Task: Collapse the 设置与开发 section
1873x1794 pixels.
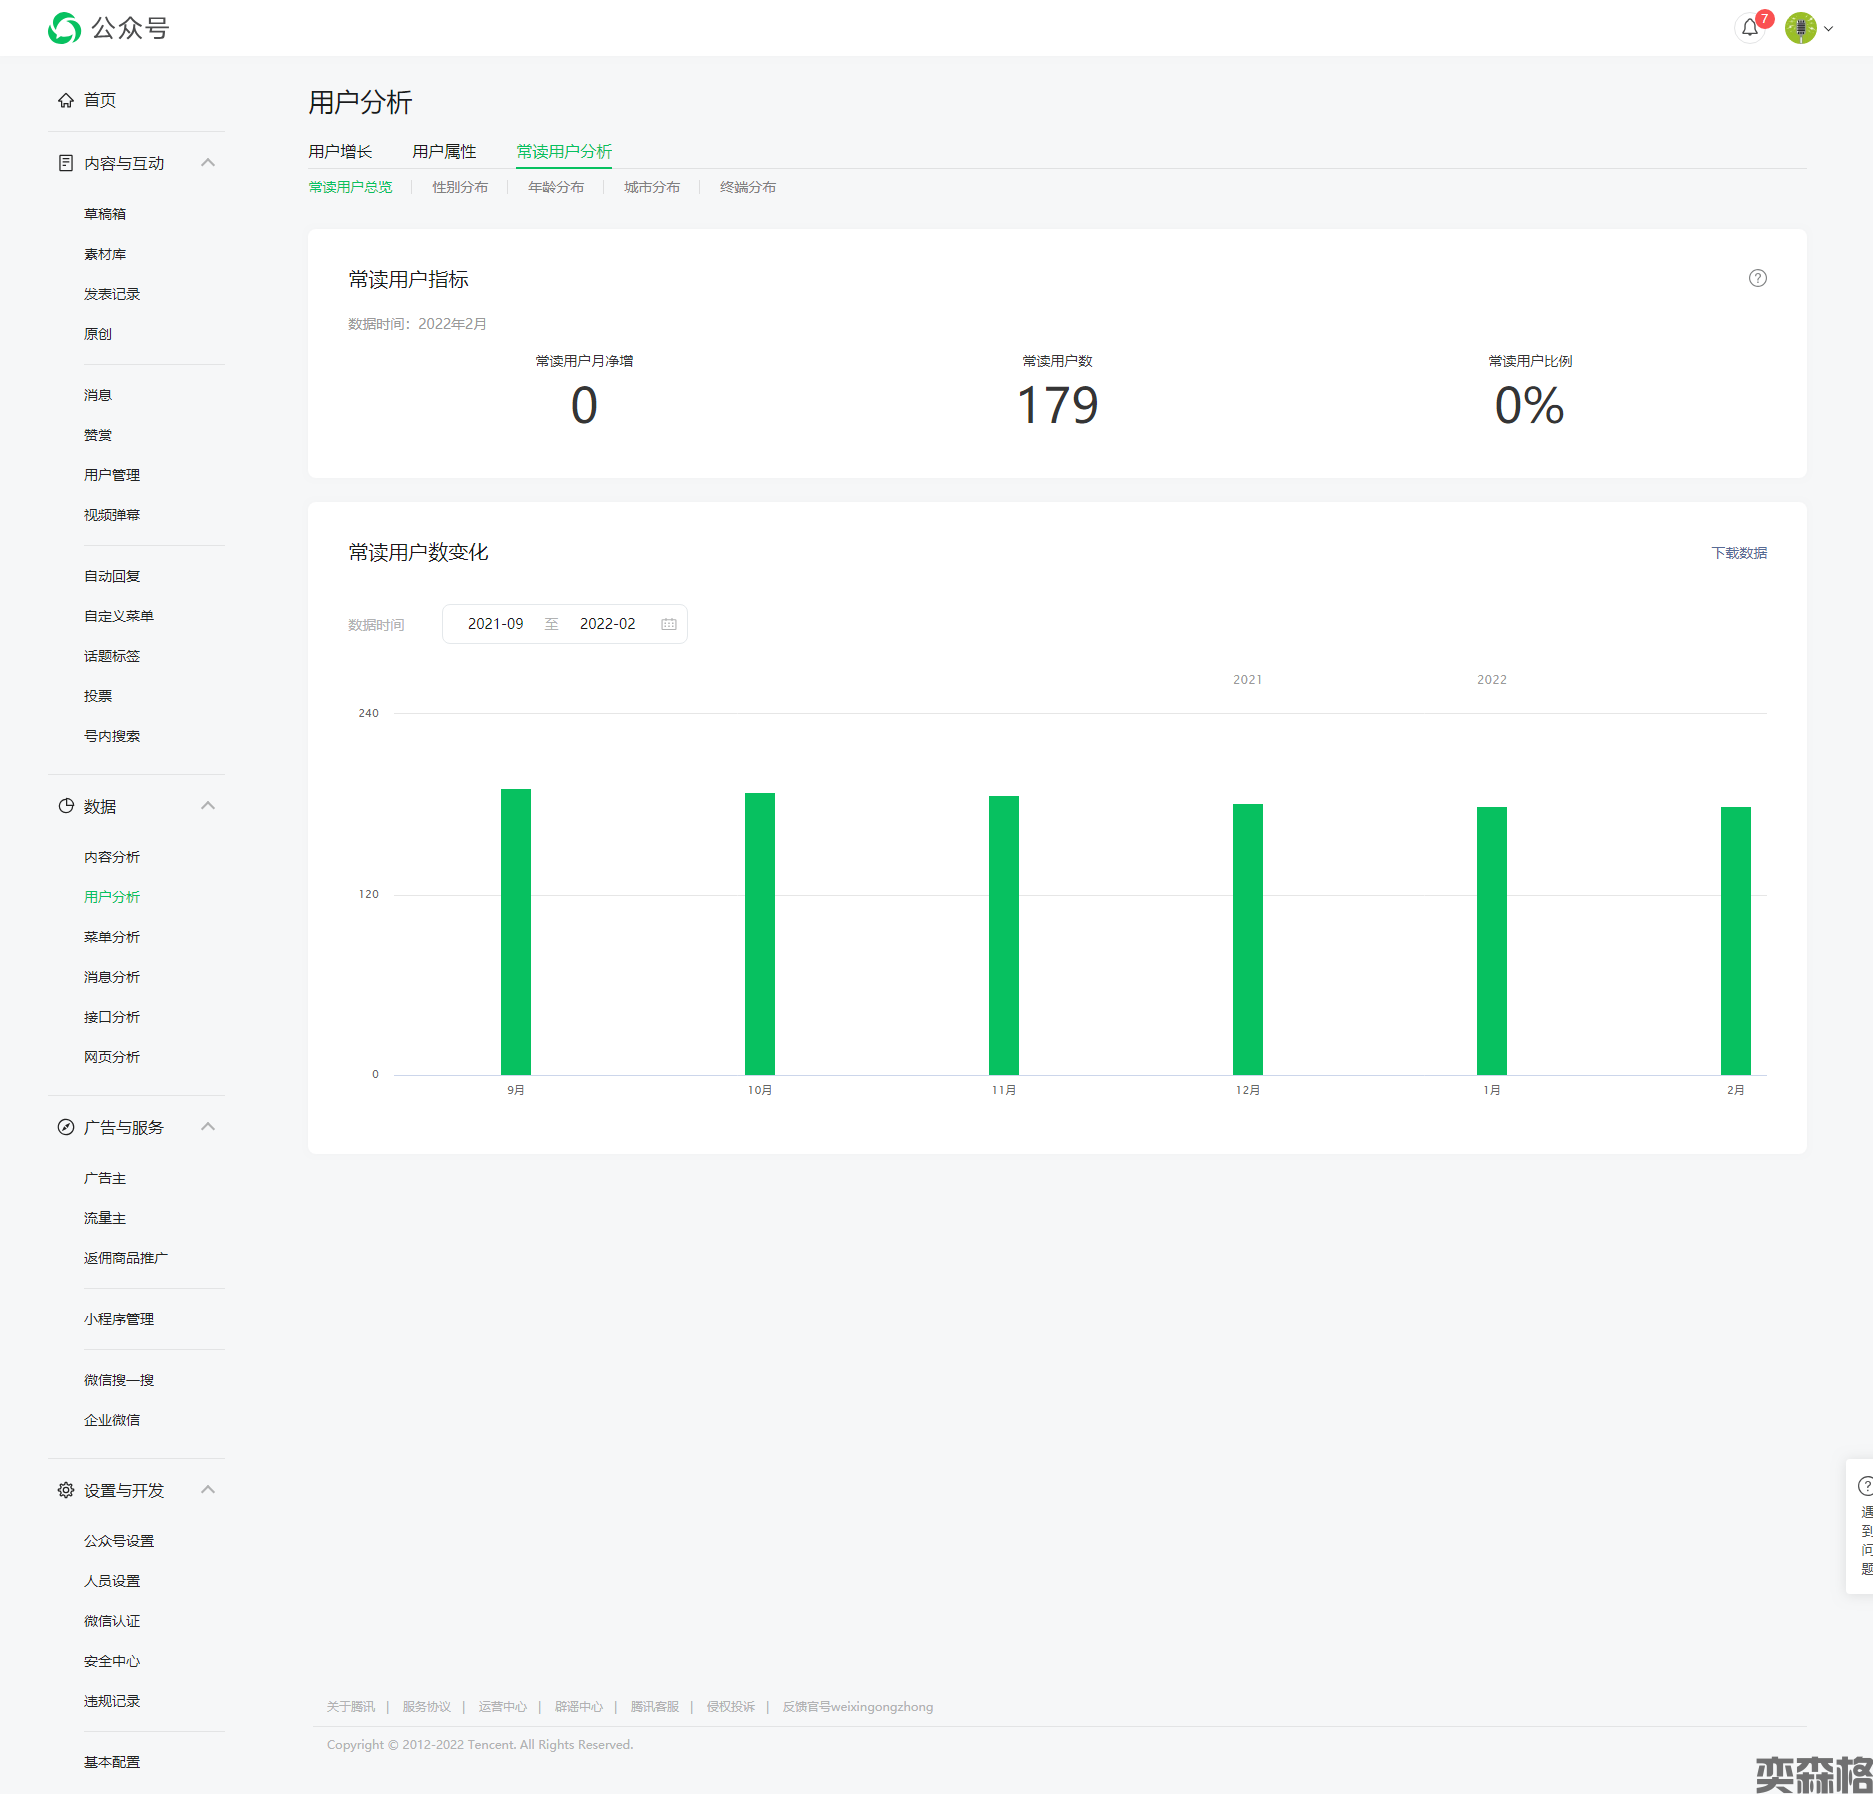Action: tap(208, 1490)
